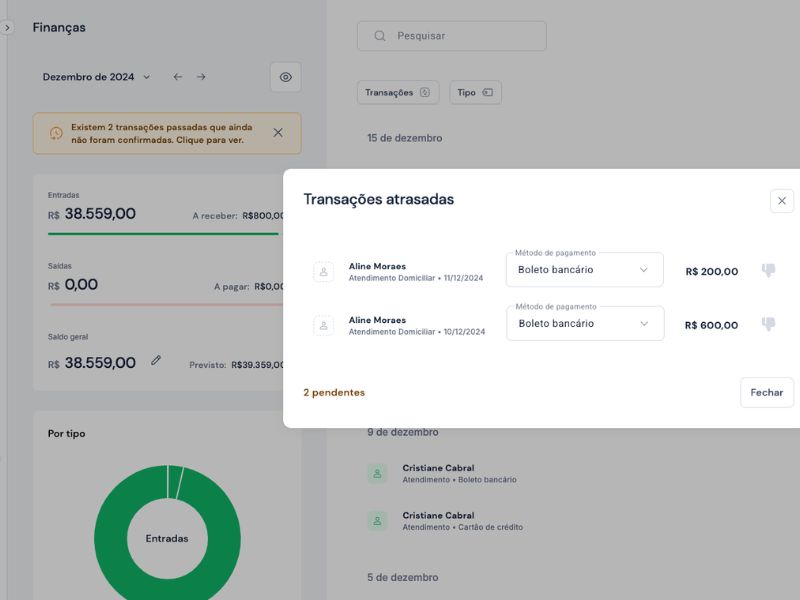
Task: Open Método de pagamento dropdown for R$ 200,00
Action: point(584,269)
